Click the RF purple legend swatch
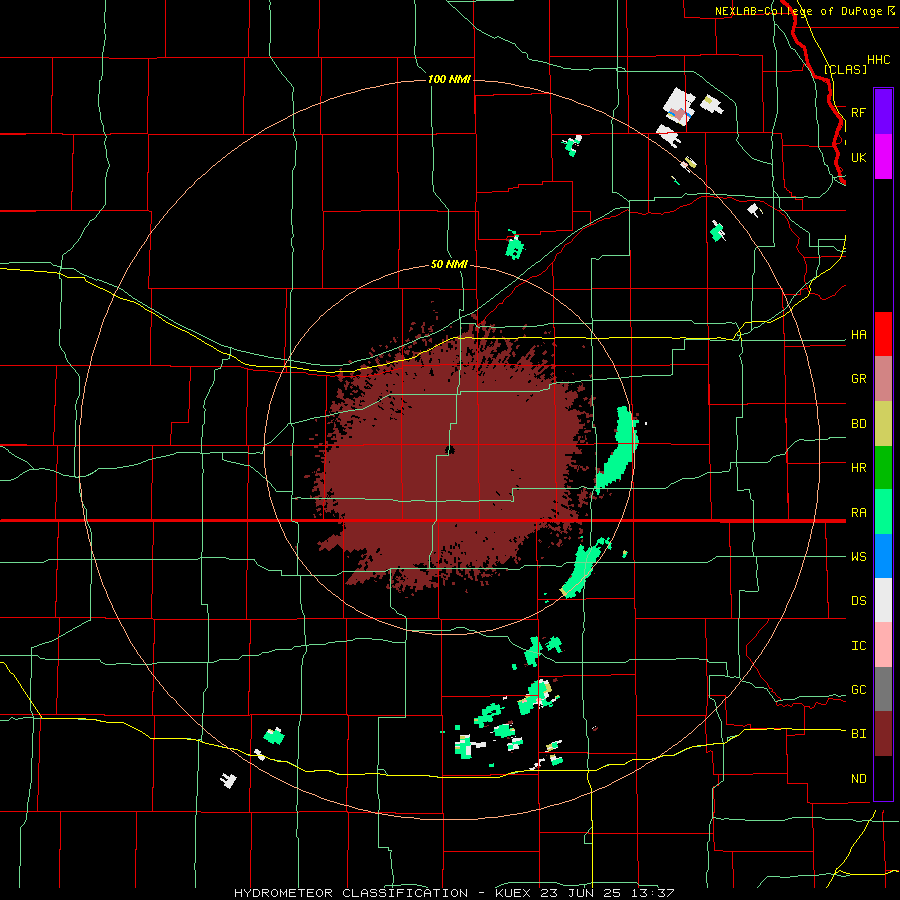 click(x=883, y=112)
